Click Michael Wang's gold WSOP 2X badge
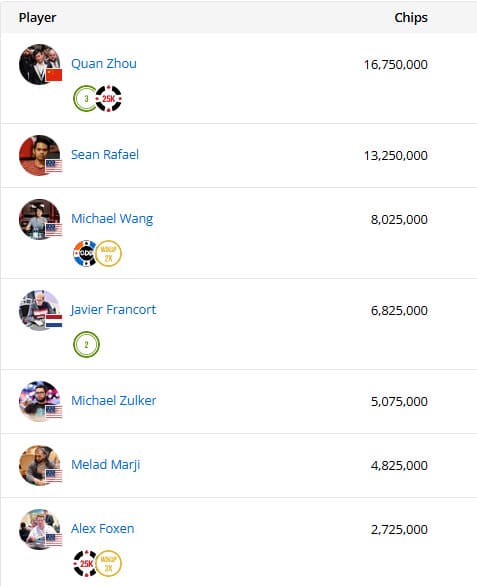Screen dimensions: 477x586 [x=108, y=253]
